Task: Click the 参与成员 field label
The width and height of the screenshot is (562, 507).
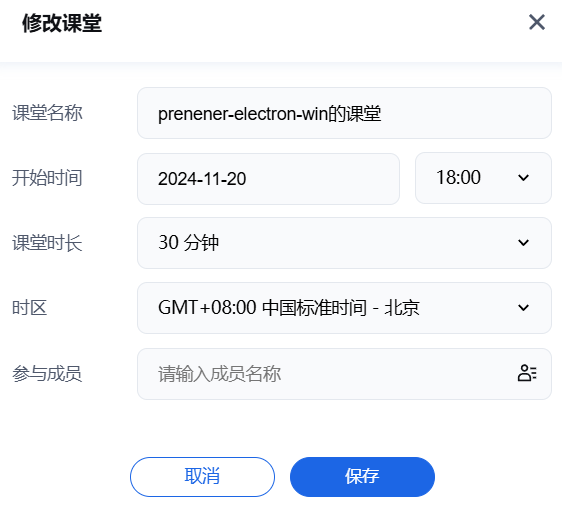Action: pyautogui.click(x=47, y=374)
